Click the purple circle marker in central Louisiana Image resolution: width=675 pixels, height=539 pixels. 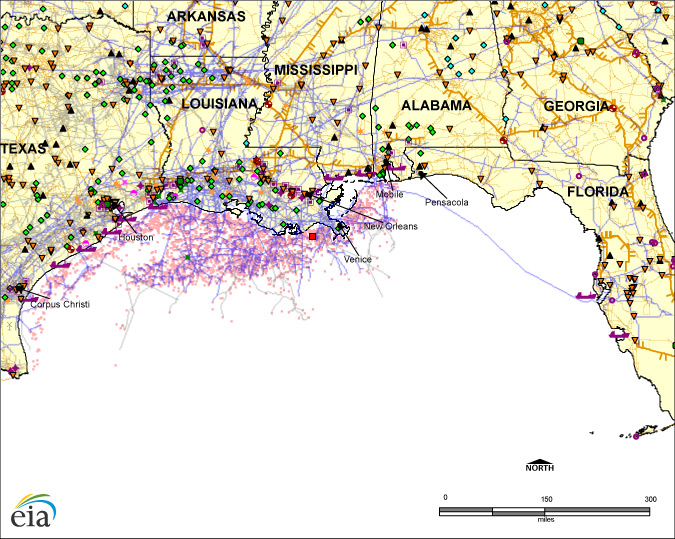(202, 130)
